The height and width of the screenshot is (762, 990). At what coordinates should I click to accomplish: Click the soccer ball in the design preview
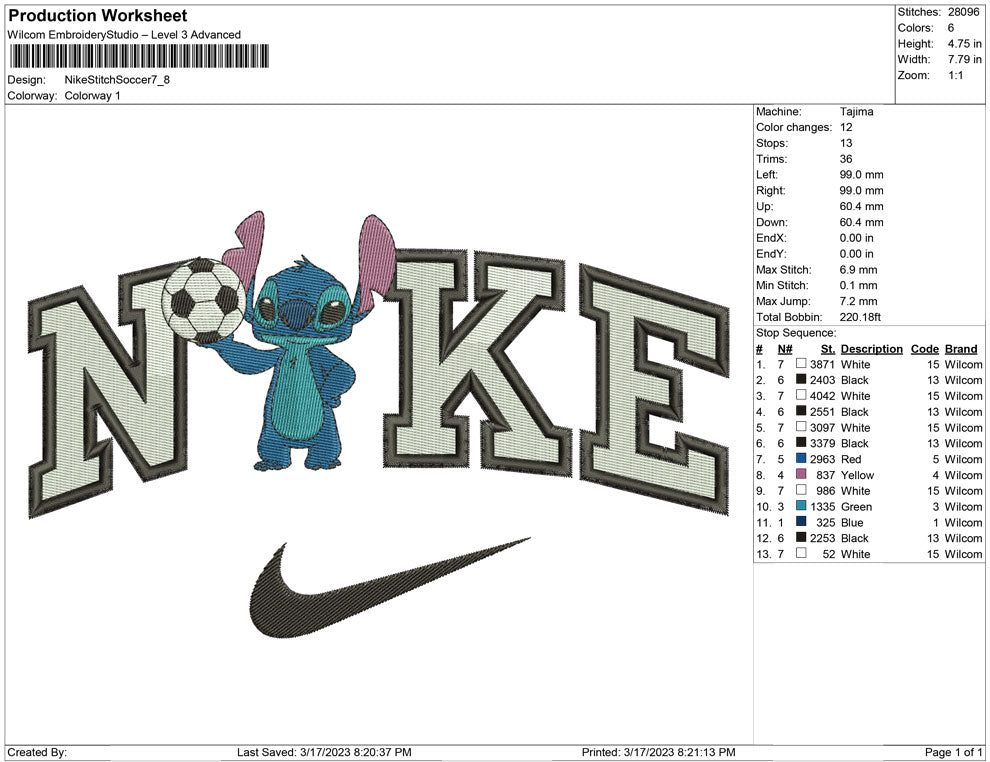pyautogui.click(x=204, y=301)
